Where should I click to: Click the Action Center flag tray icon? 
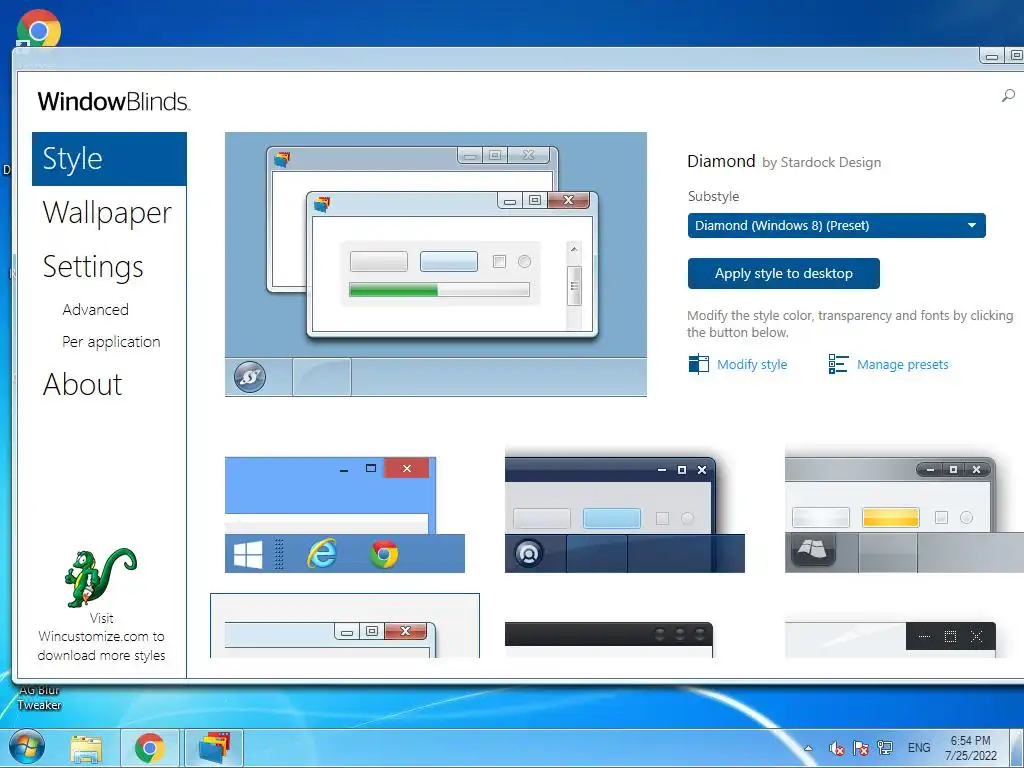pos(861,748)
